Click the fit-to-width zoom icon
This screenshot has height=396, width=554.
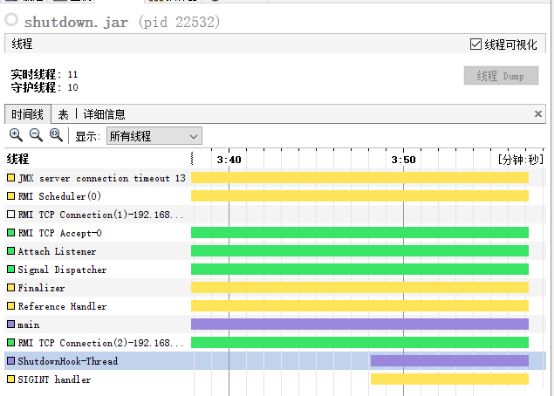click(x=56, y=136)
